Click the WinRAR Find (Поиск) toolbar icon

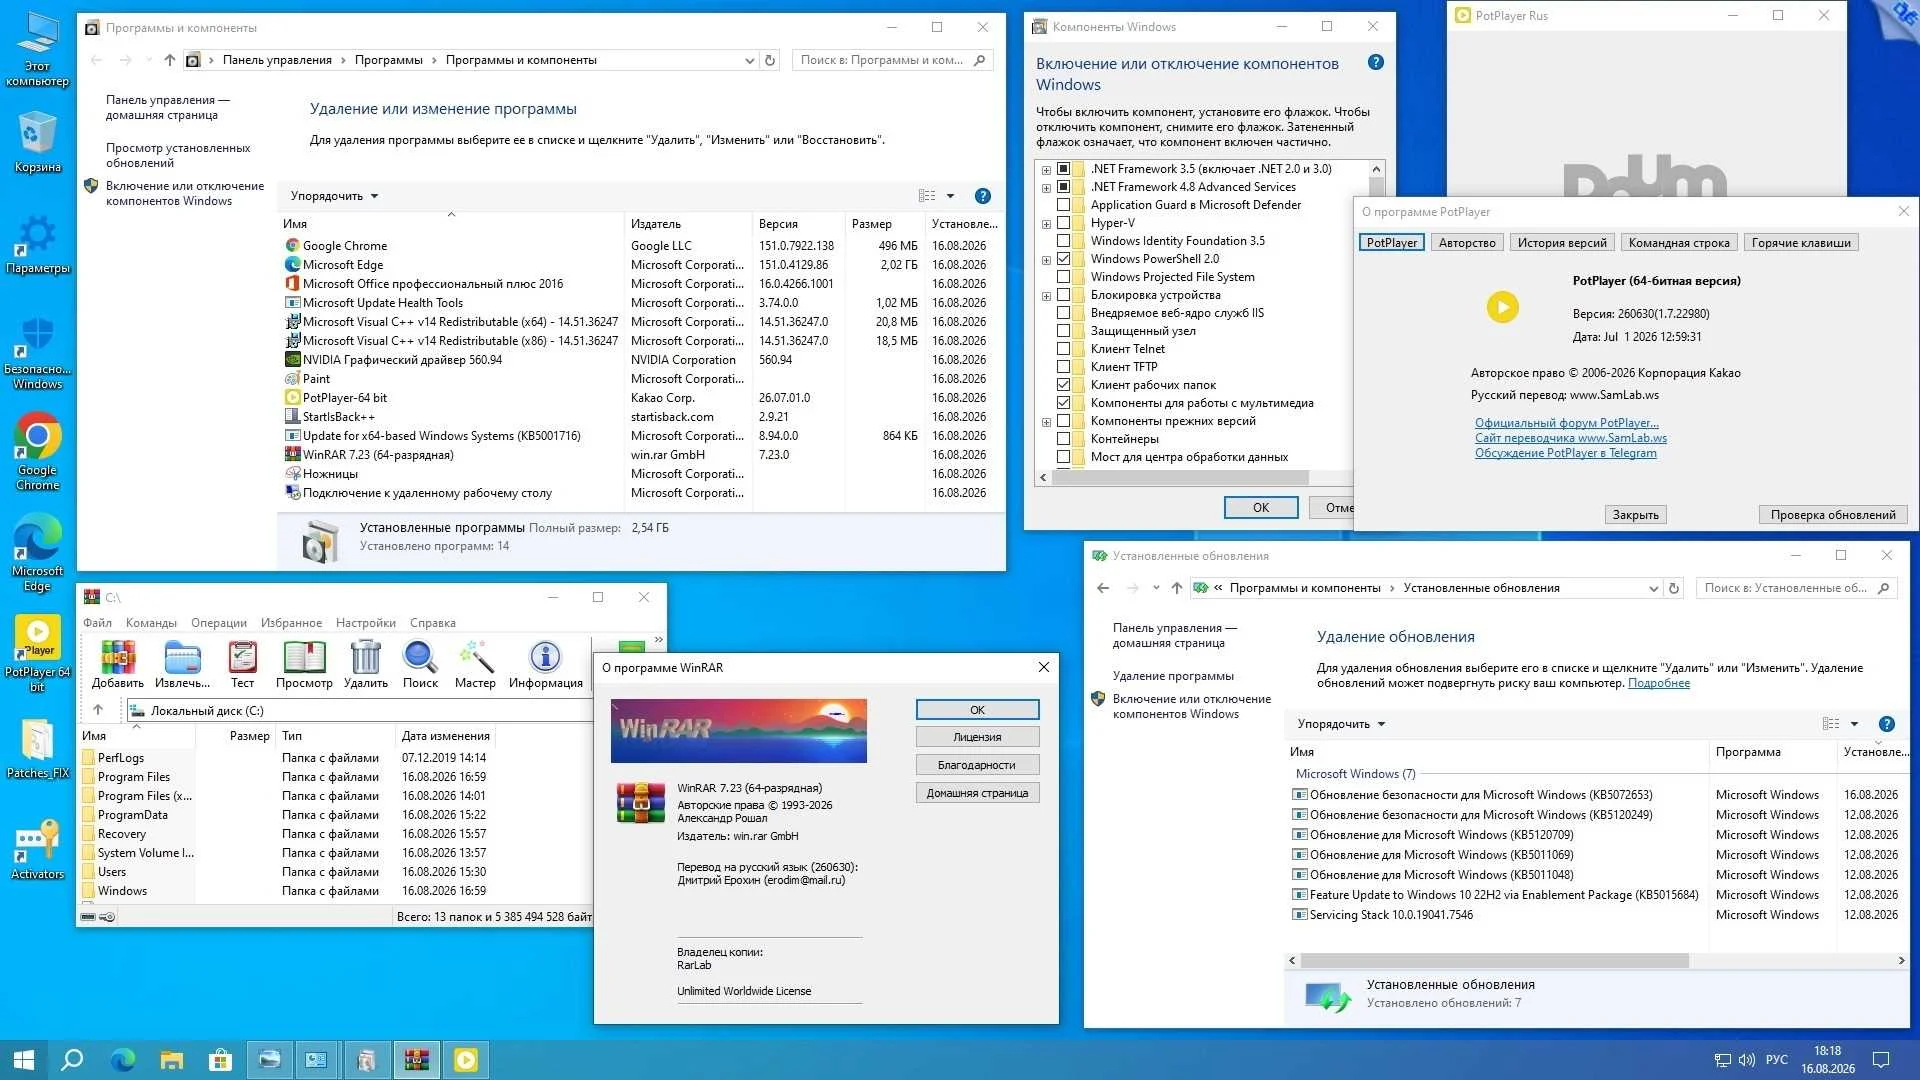click(420, 664)
